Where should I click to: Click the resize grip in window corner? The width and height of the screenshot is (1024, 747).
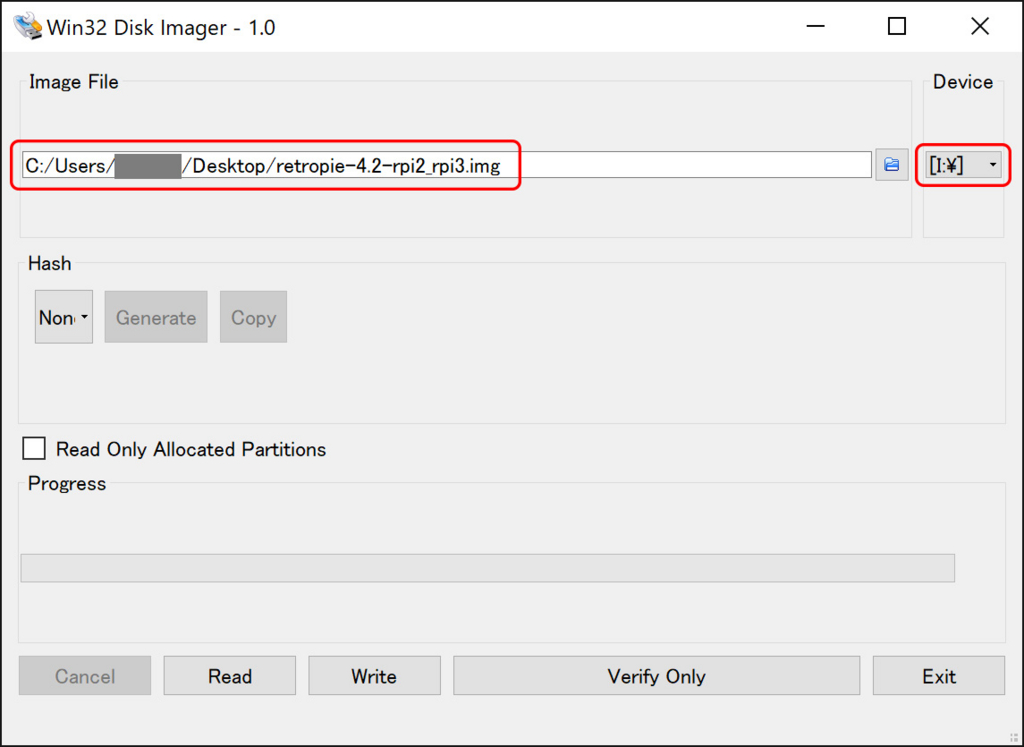point(1013,737)
